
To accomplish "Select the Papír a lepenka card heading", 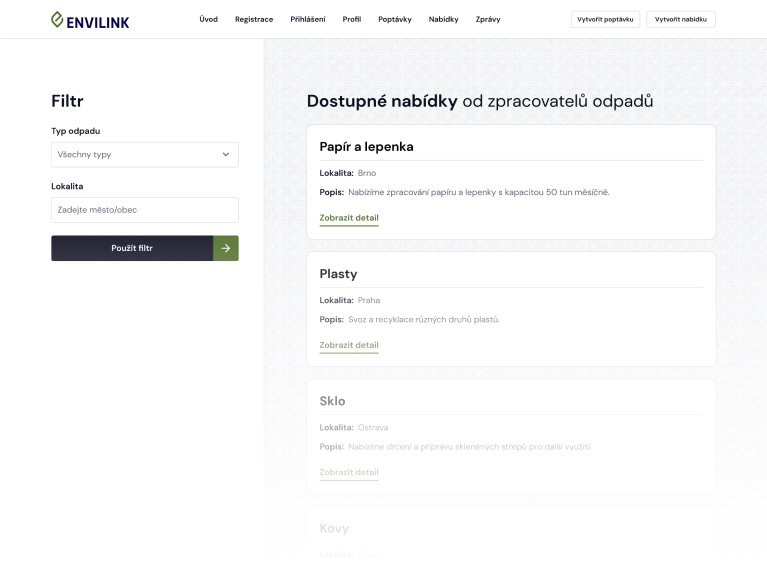I will click(x=366, y=147).
